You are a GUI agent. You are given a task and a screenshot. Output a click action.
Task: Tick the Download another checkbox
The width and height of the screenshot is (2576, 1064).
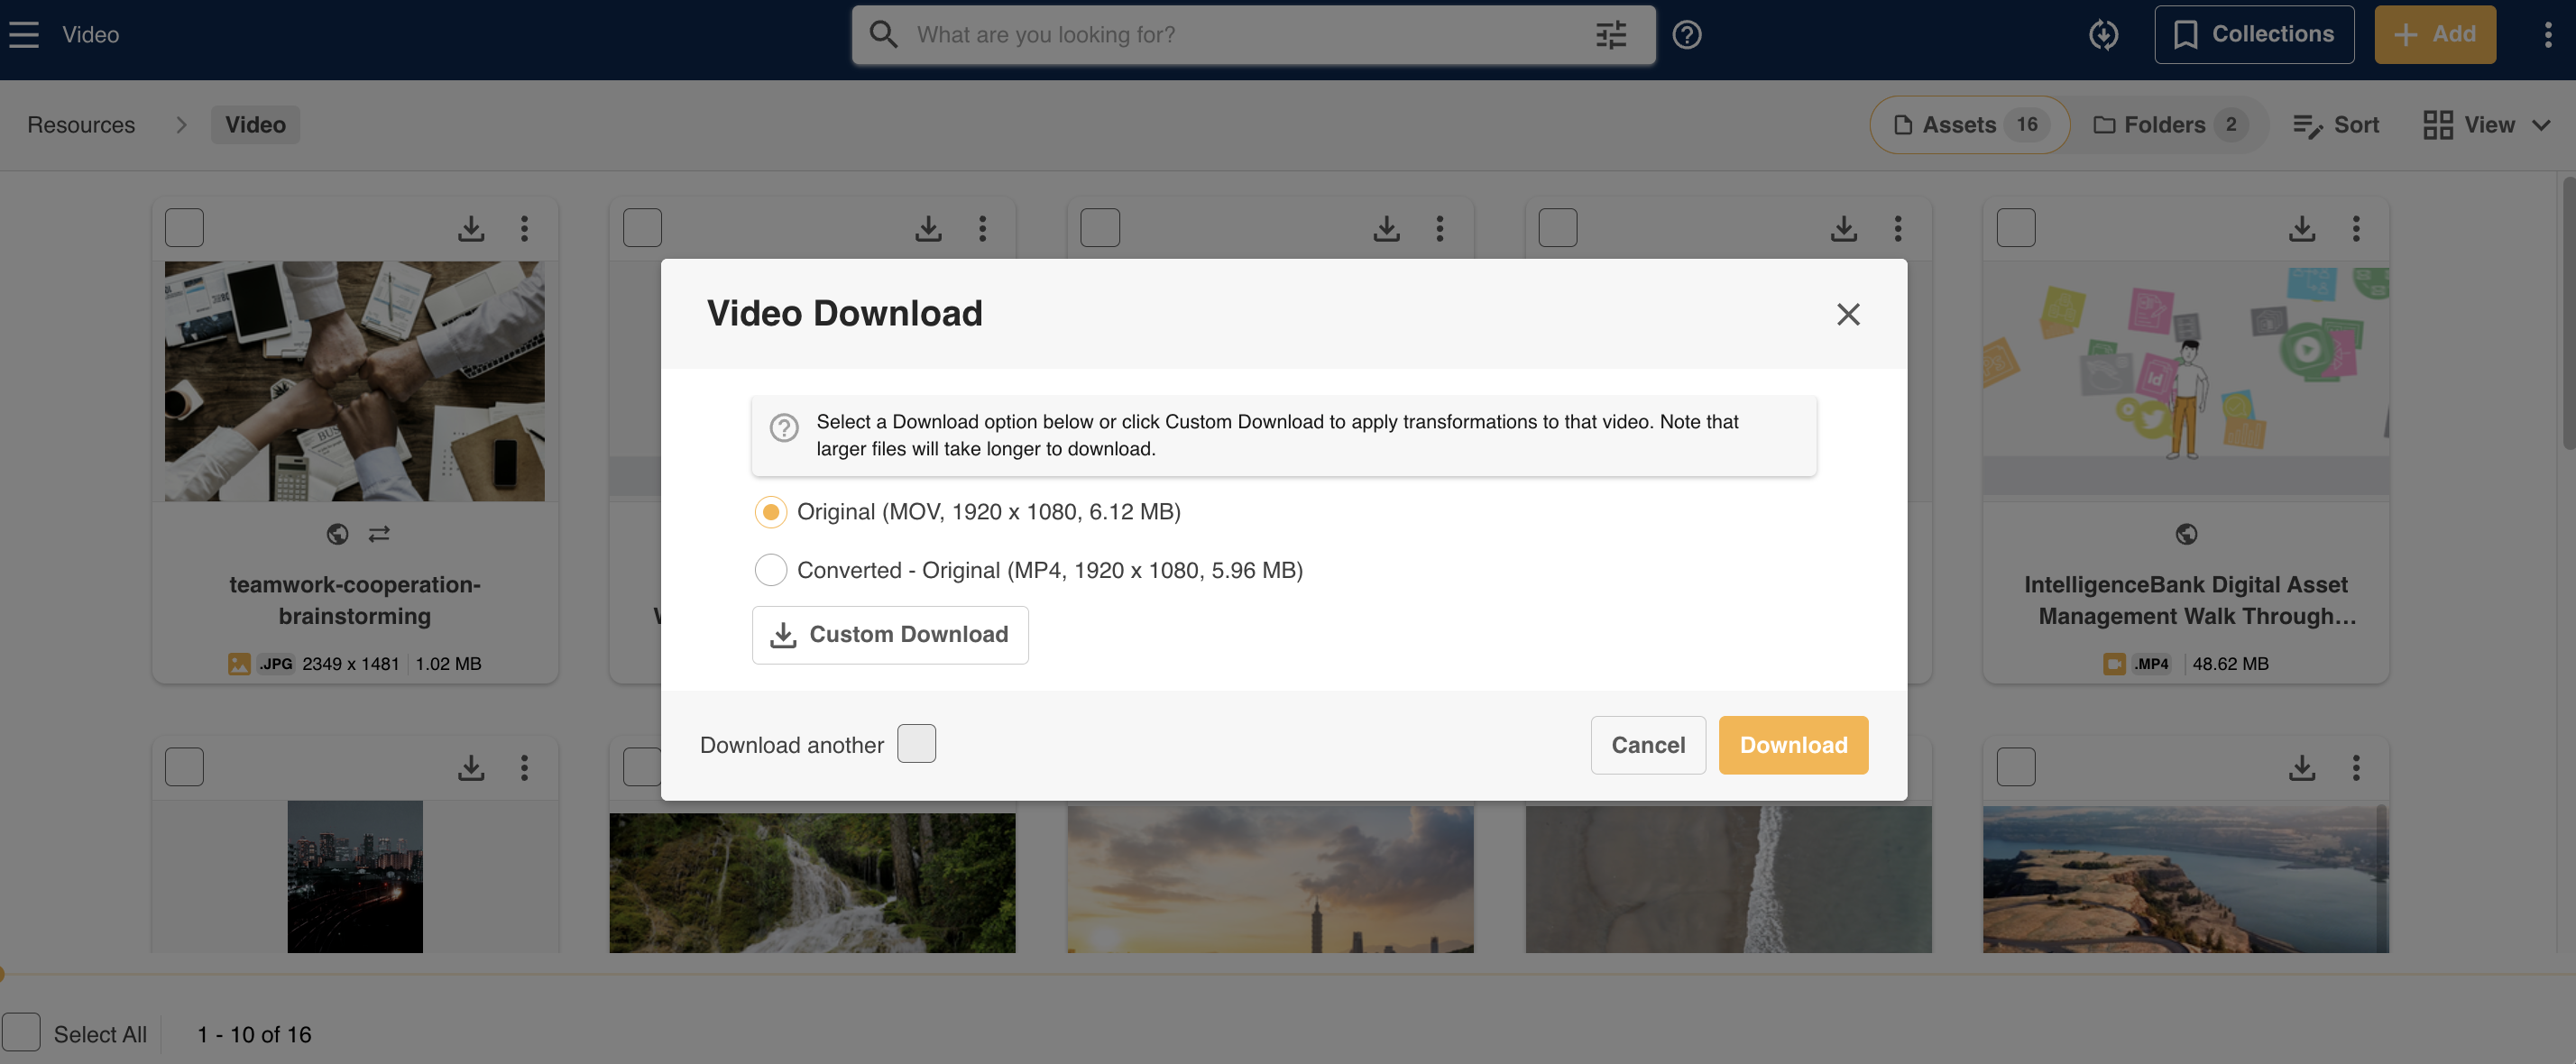(x=916, y=744)
